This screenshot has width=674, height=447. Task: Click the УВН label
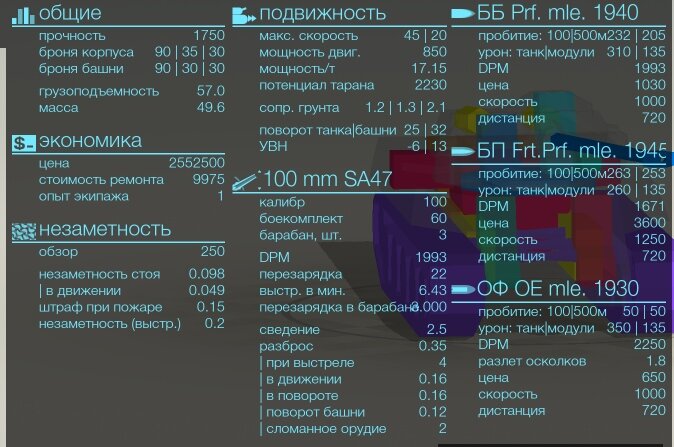(x=273, y=147)
